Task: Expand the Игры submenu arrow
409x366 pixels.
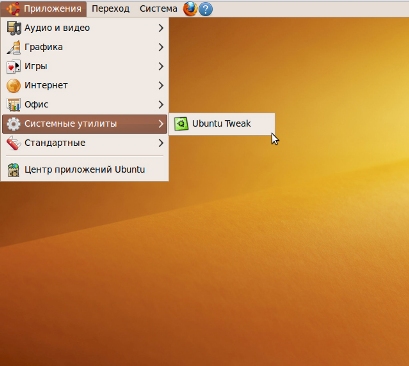Action: click(x=161, y=66)
